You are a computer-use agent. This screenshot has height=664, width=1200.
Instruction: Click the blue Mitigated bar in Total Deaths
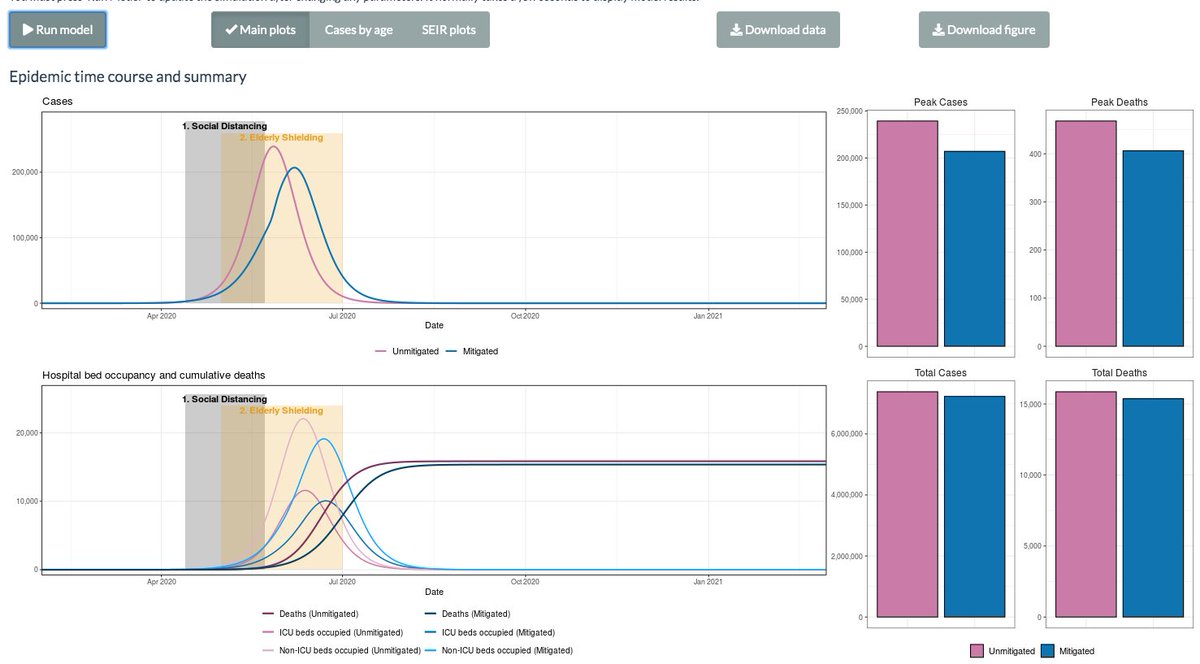1153,508
